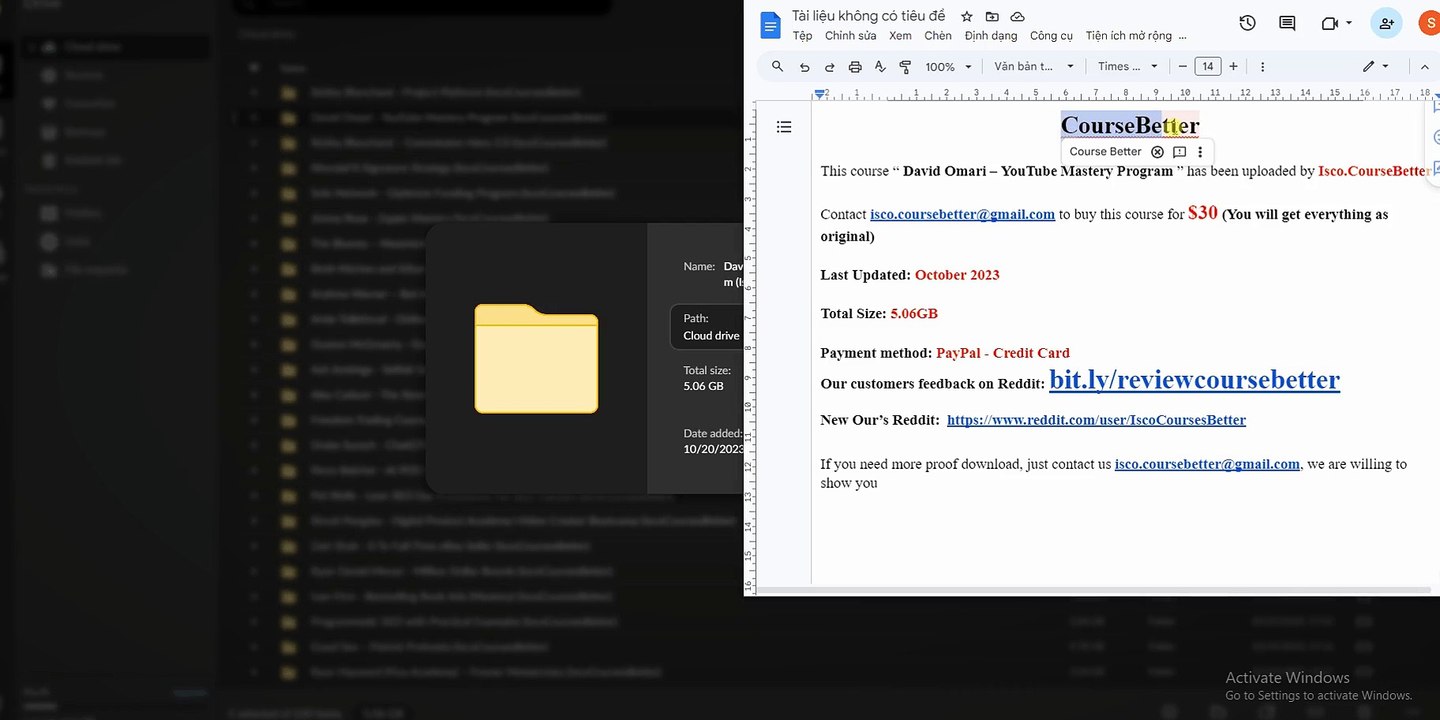1440x720 pixels.
Task: Open the Xem menu
Action: 900,36
